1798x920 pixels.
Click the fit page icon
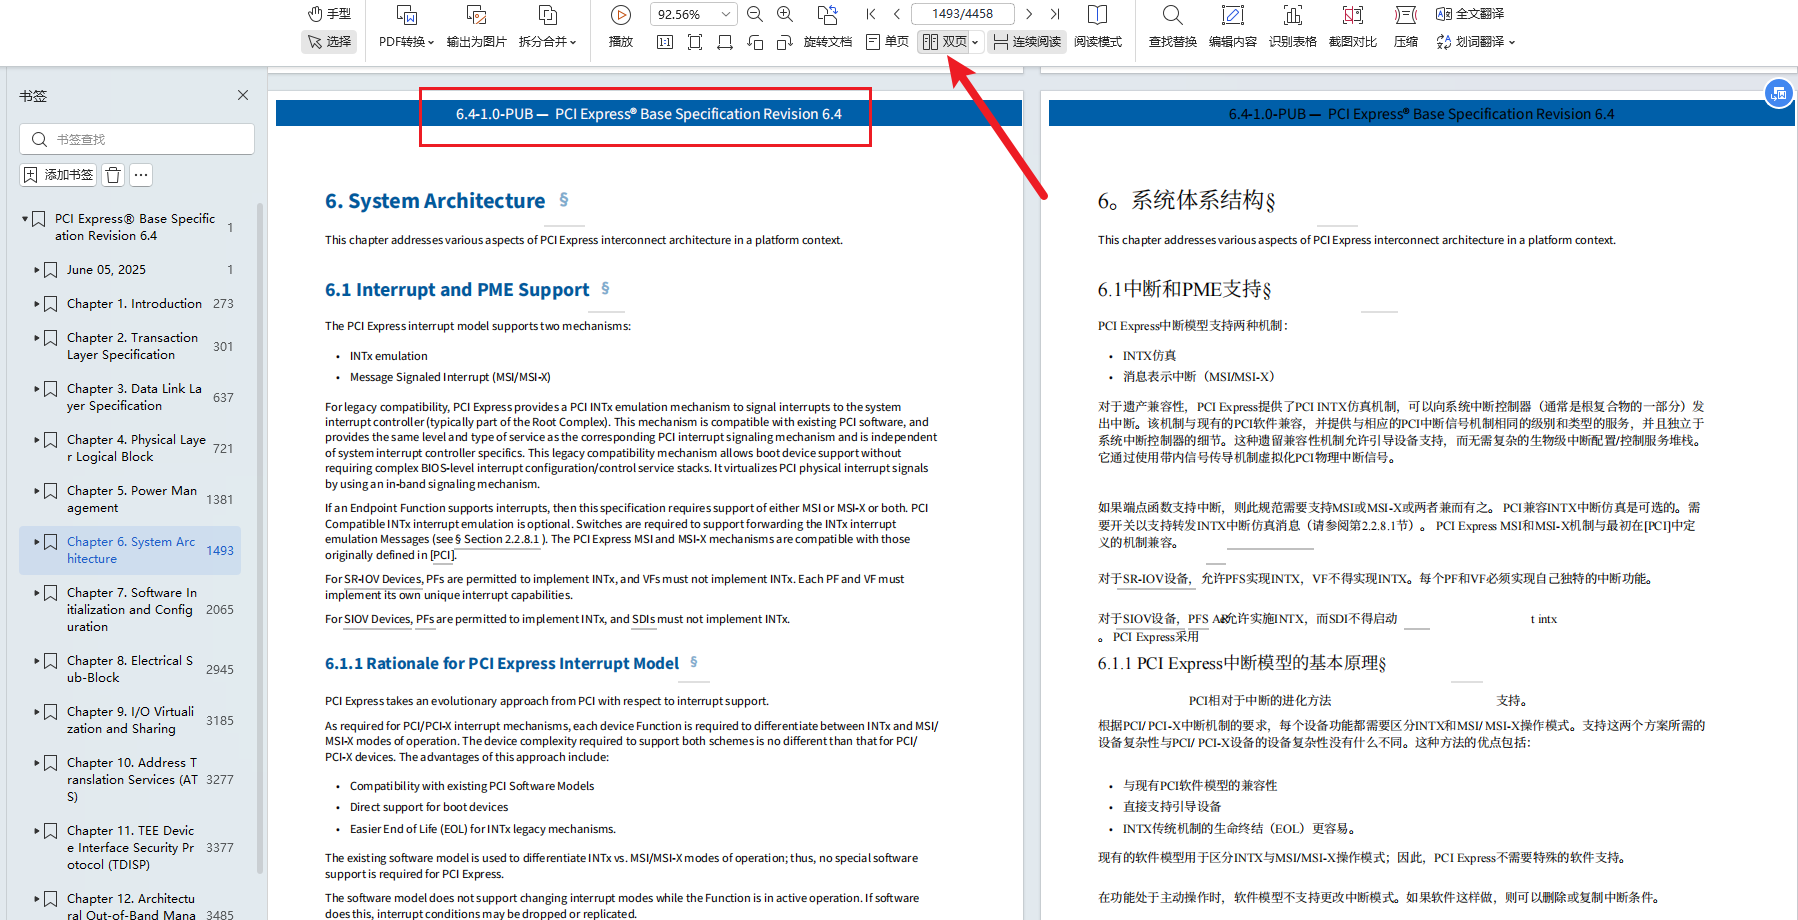pyautogui.click(x=695, y=42)
